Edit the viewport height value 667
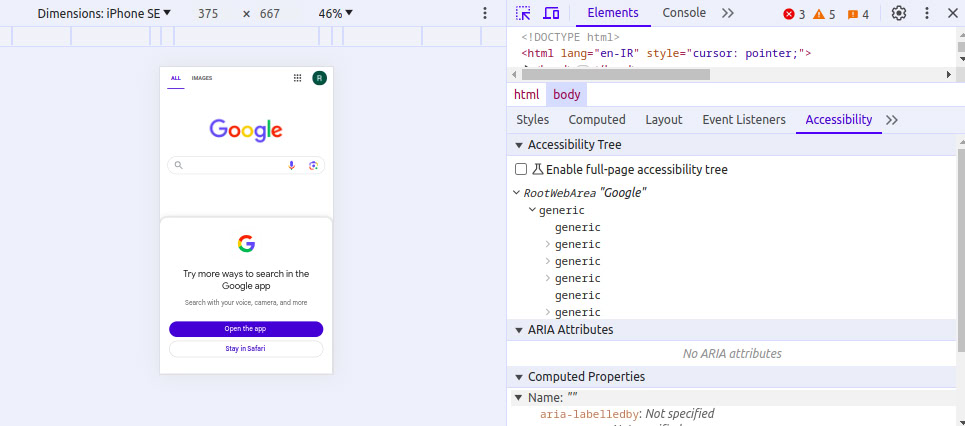The width and height of the screenshot is (965, 426). point(270,14)
